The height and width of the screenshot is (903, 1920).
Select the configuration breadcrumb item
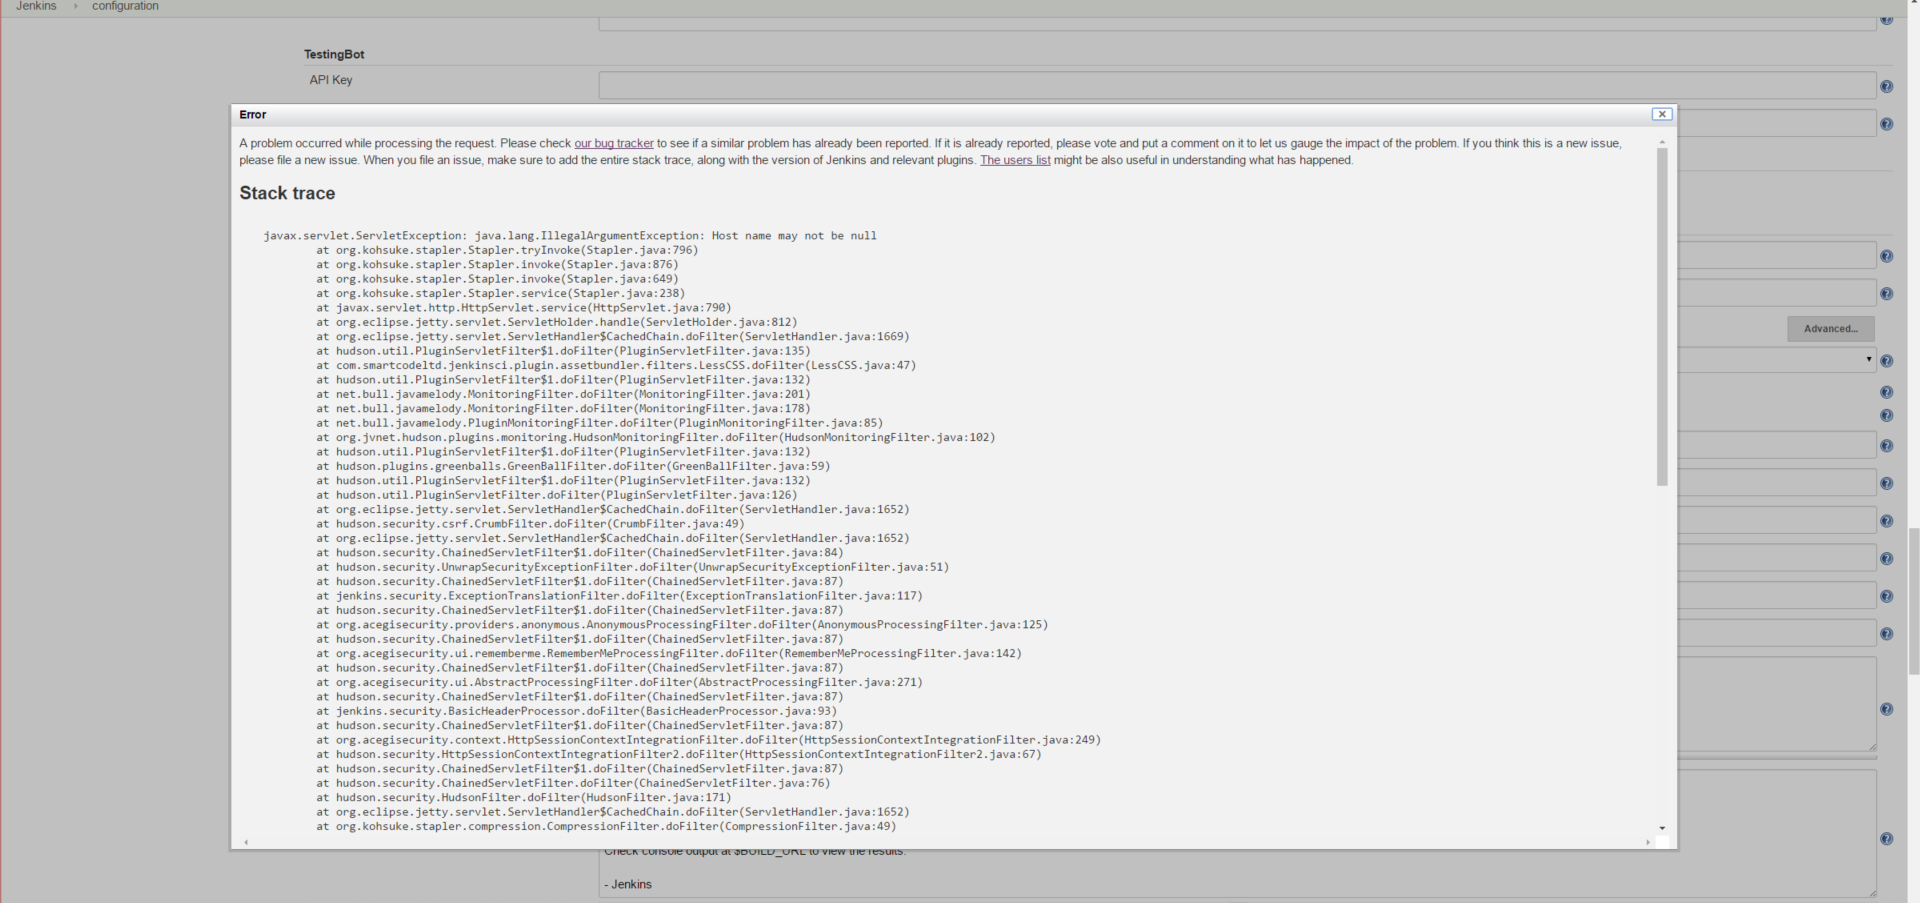(x=125, y=6)
